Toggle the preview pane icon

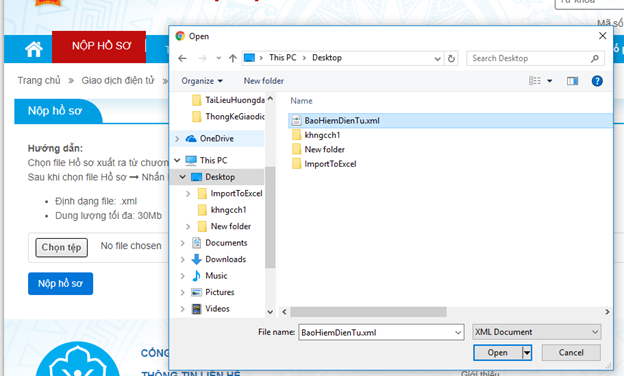click(572, 81)
